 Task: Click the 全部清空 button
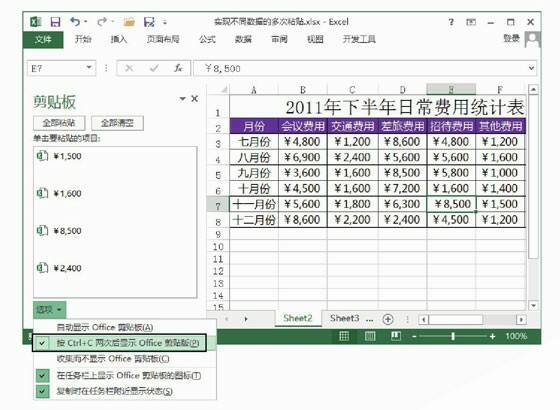pyautogui.click(x=118, y=123)
